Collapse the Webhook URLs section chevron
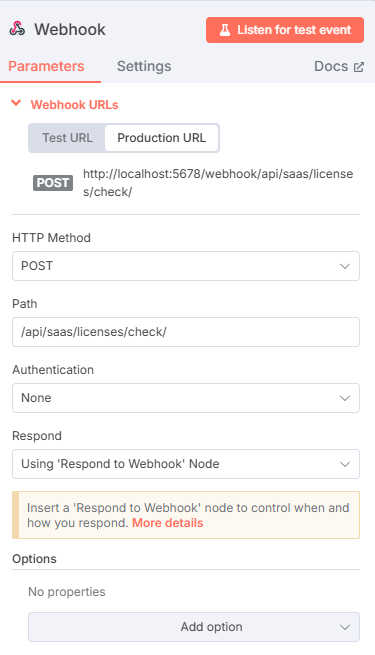The image size is (375, 655). click(x=16, y=103)
